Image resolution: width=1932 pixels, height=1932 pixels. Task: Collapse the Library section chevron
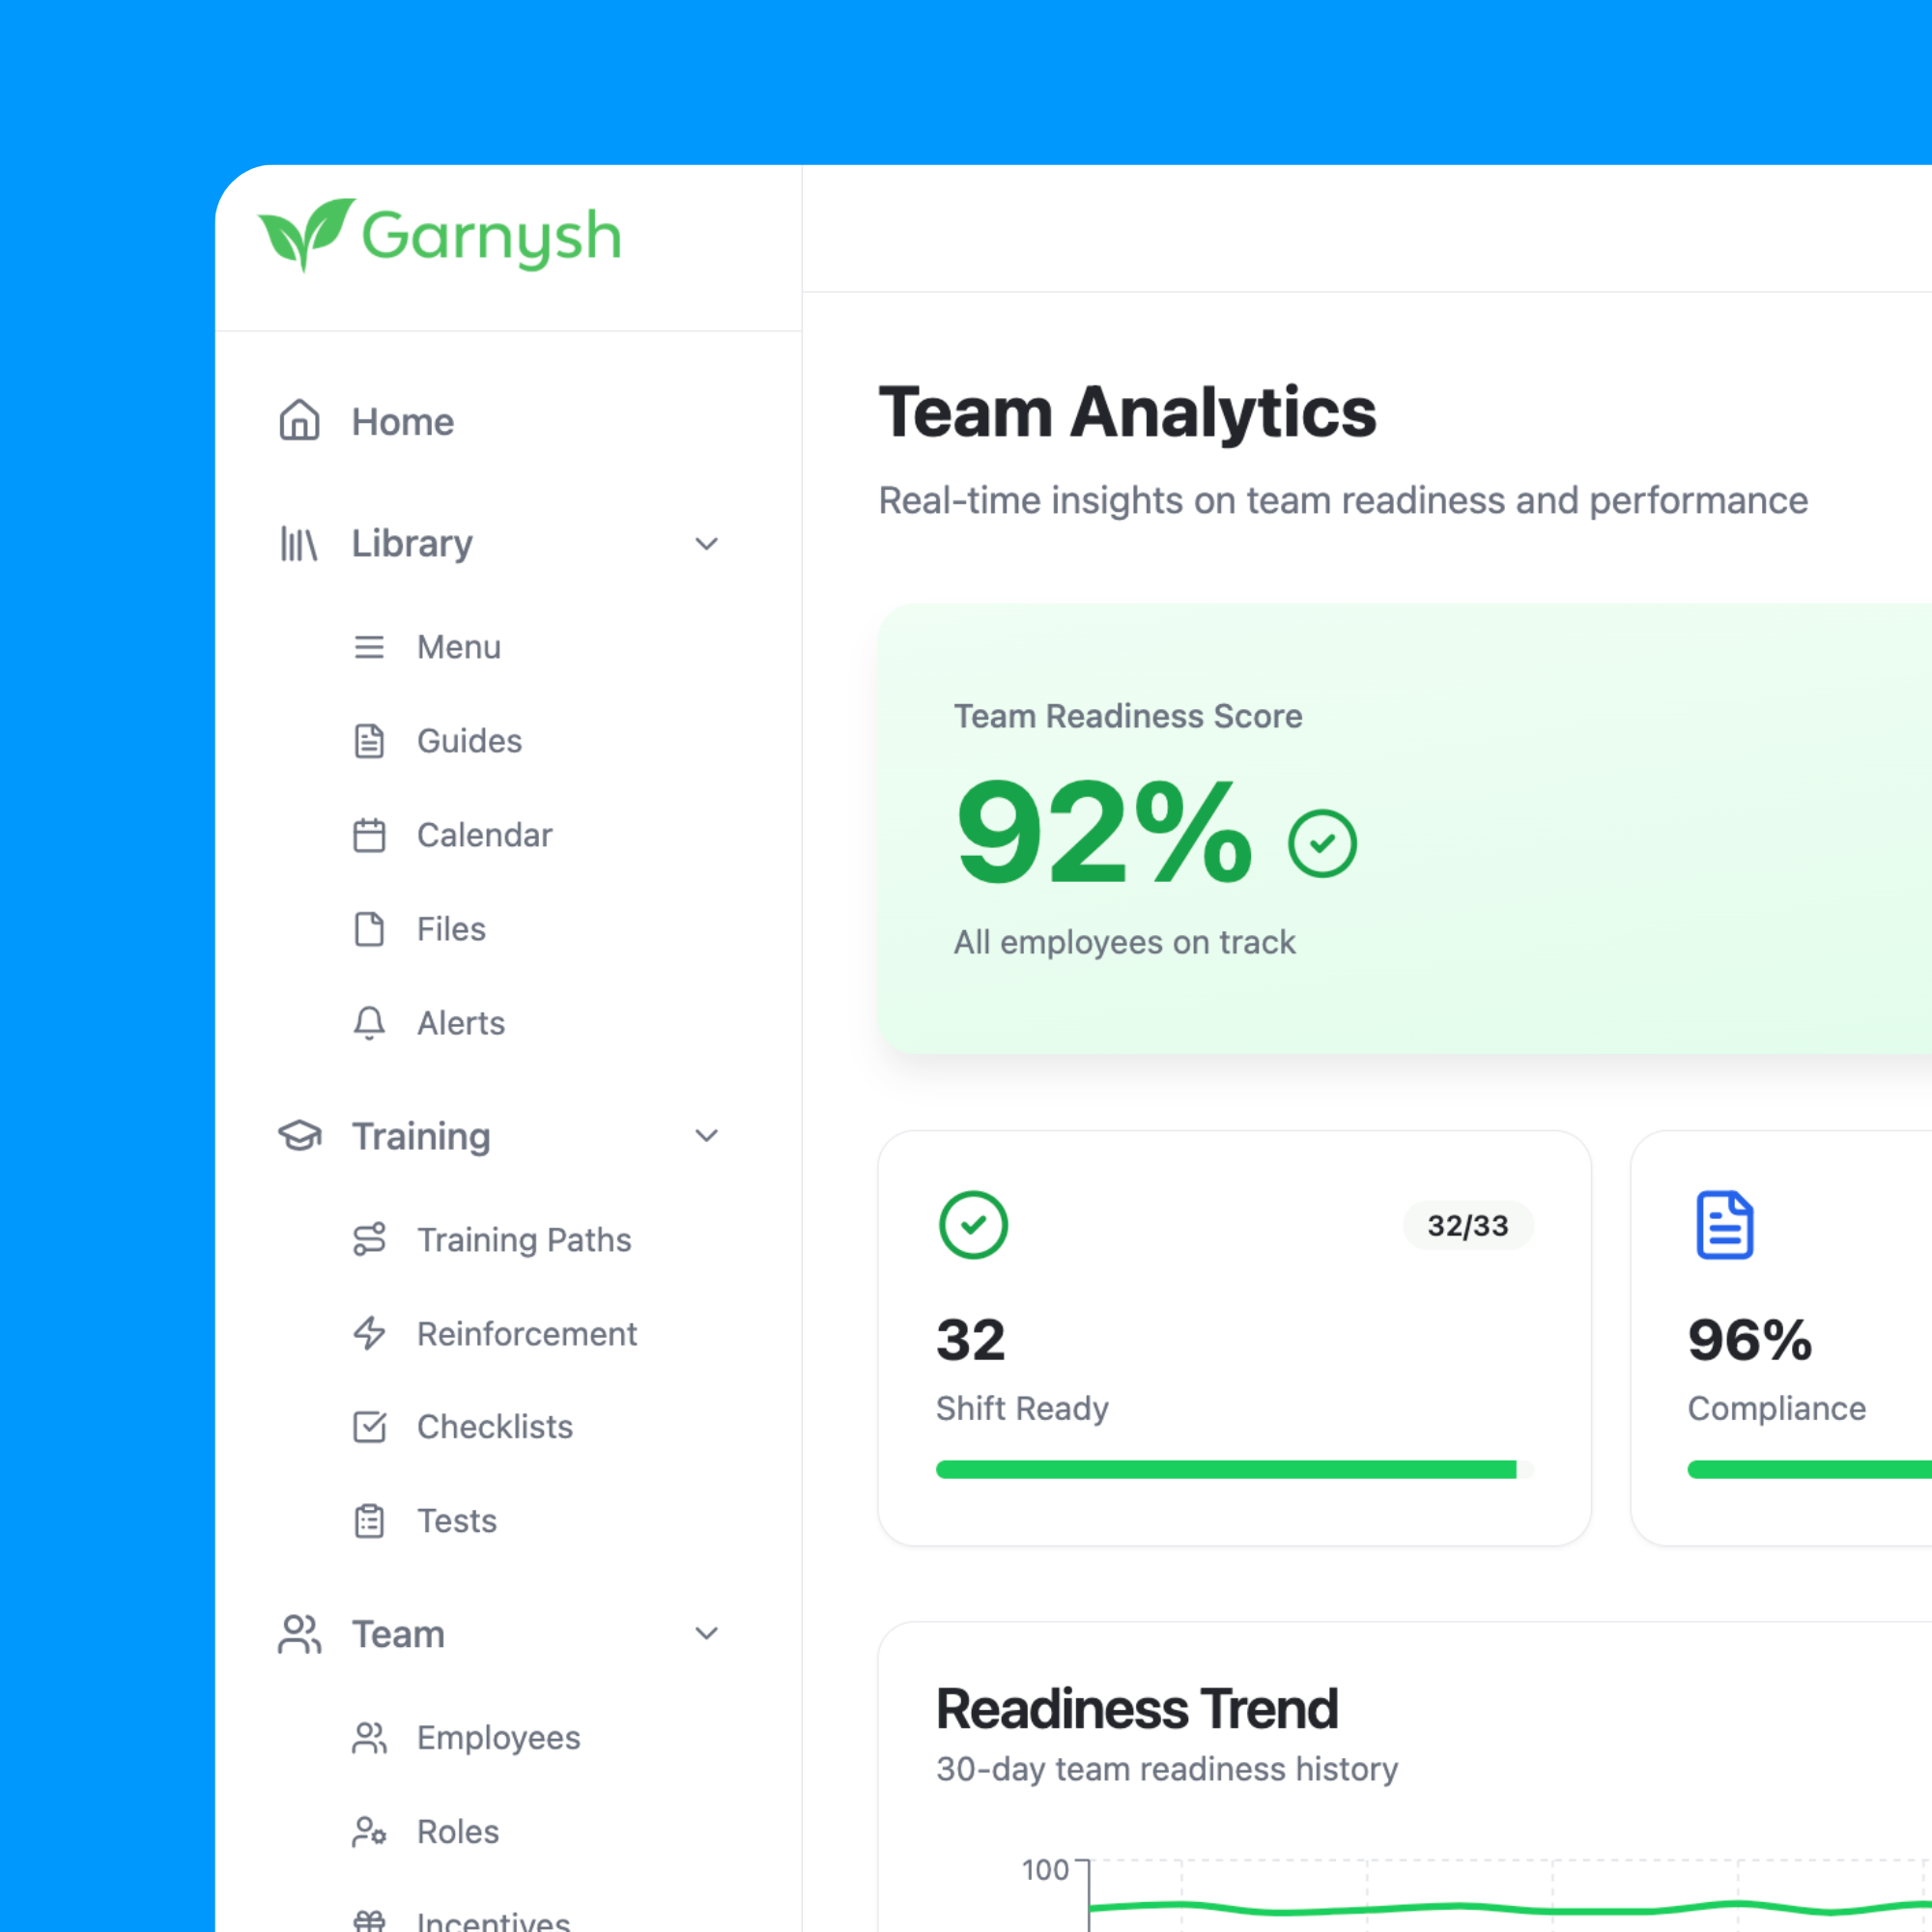[x=707, y=544]
